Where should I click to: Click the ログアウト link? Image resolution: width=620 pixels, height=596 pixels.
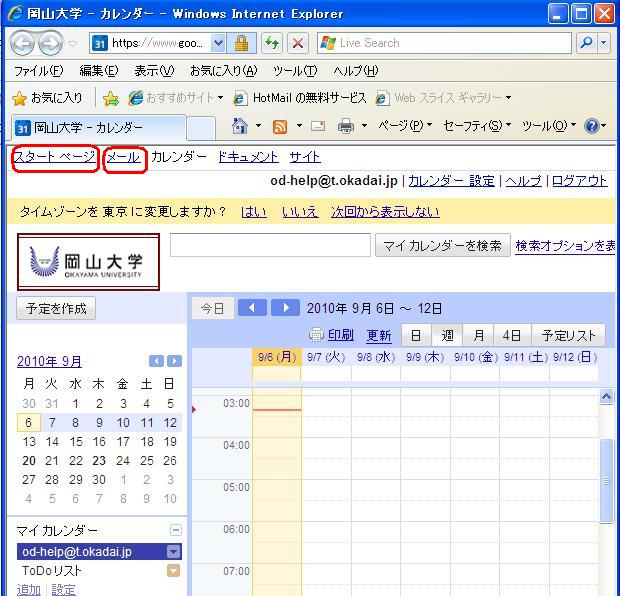(x=579, y=181)
